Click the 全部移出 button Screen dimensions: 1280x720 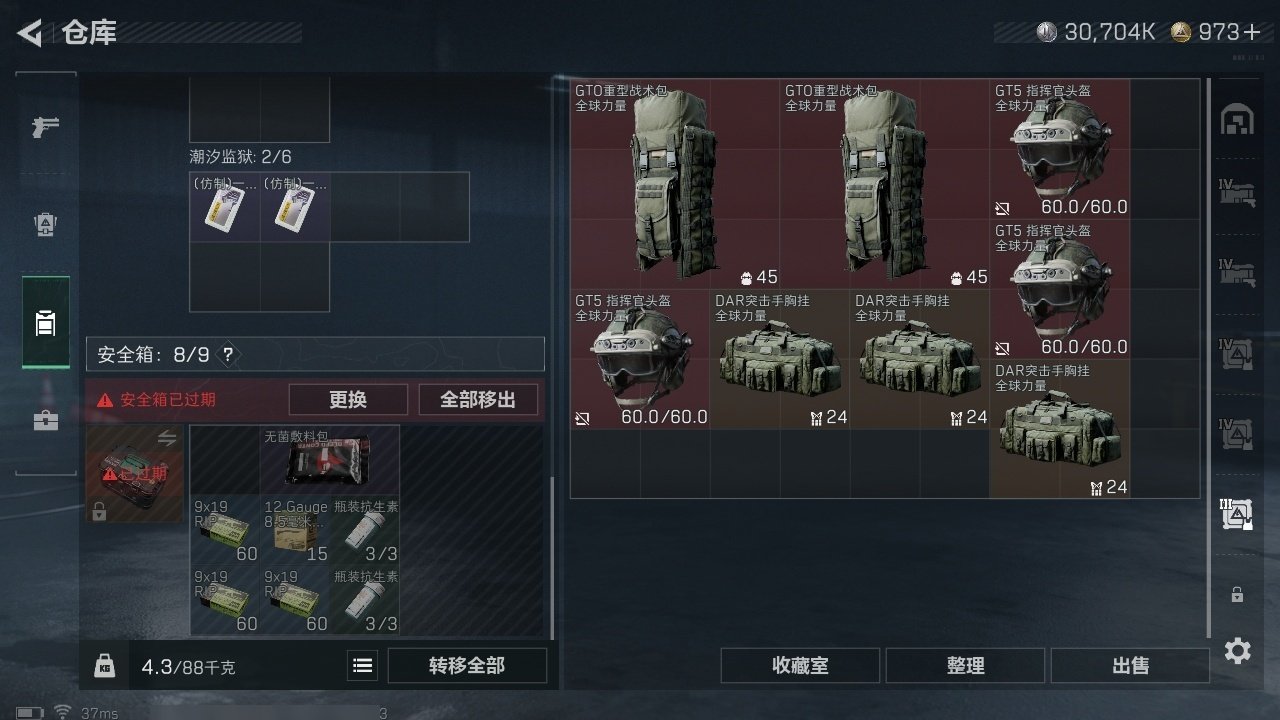click(x=478, y=399)
